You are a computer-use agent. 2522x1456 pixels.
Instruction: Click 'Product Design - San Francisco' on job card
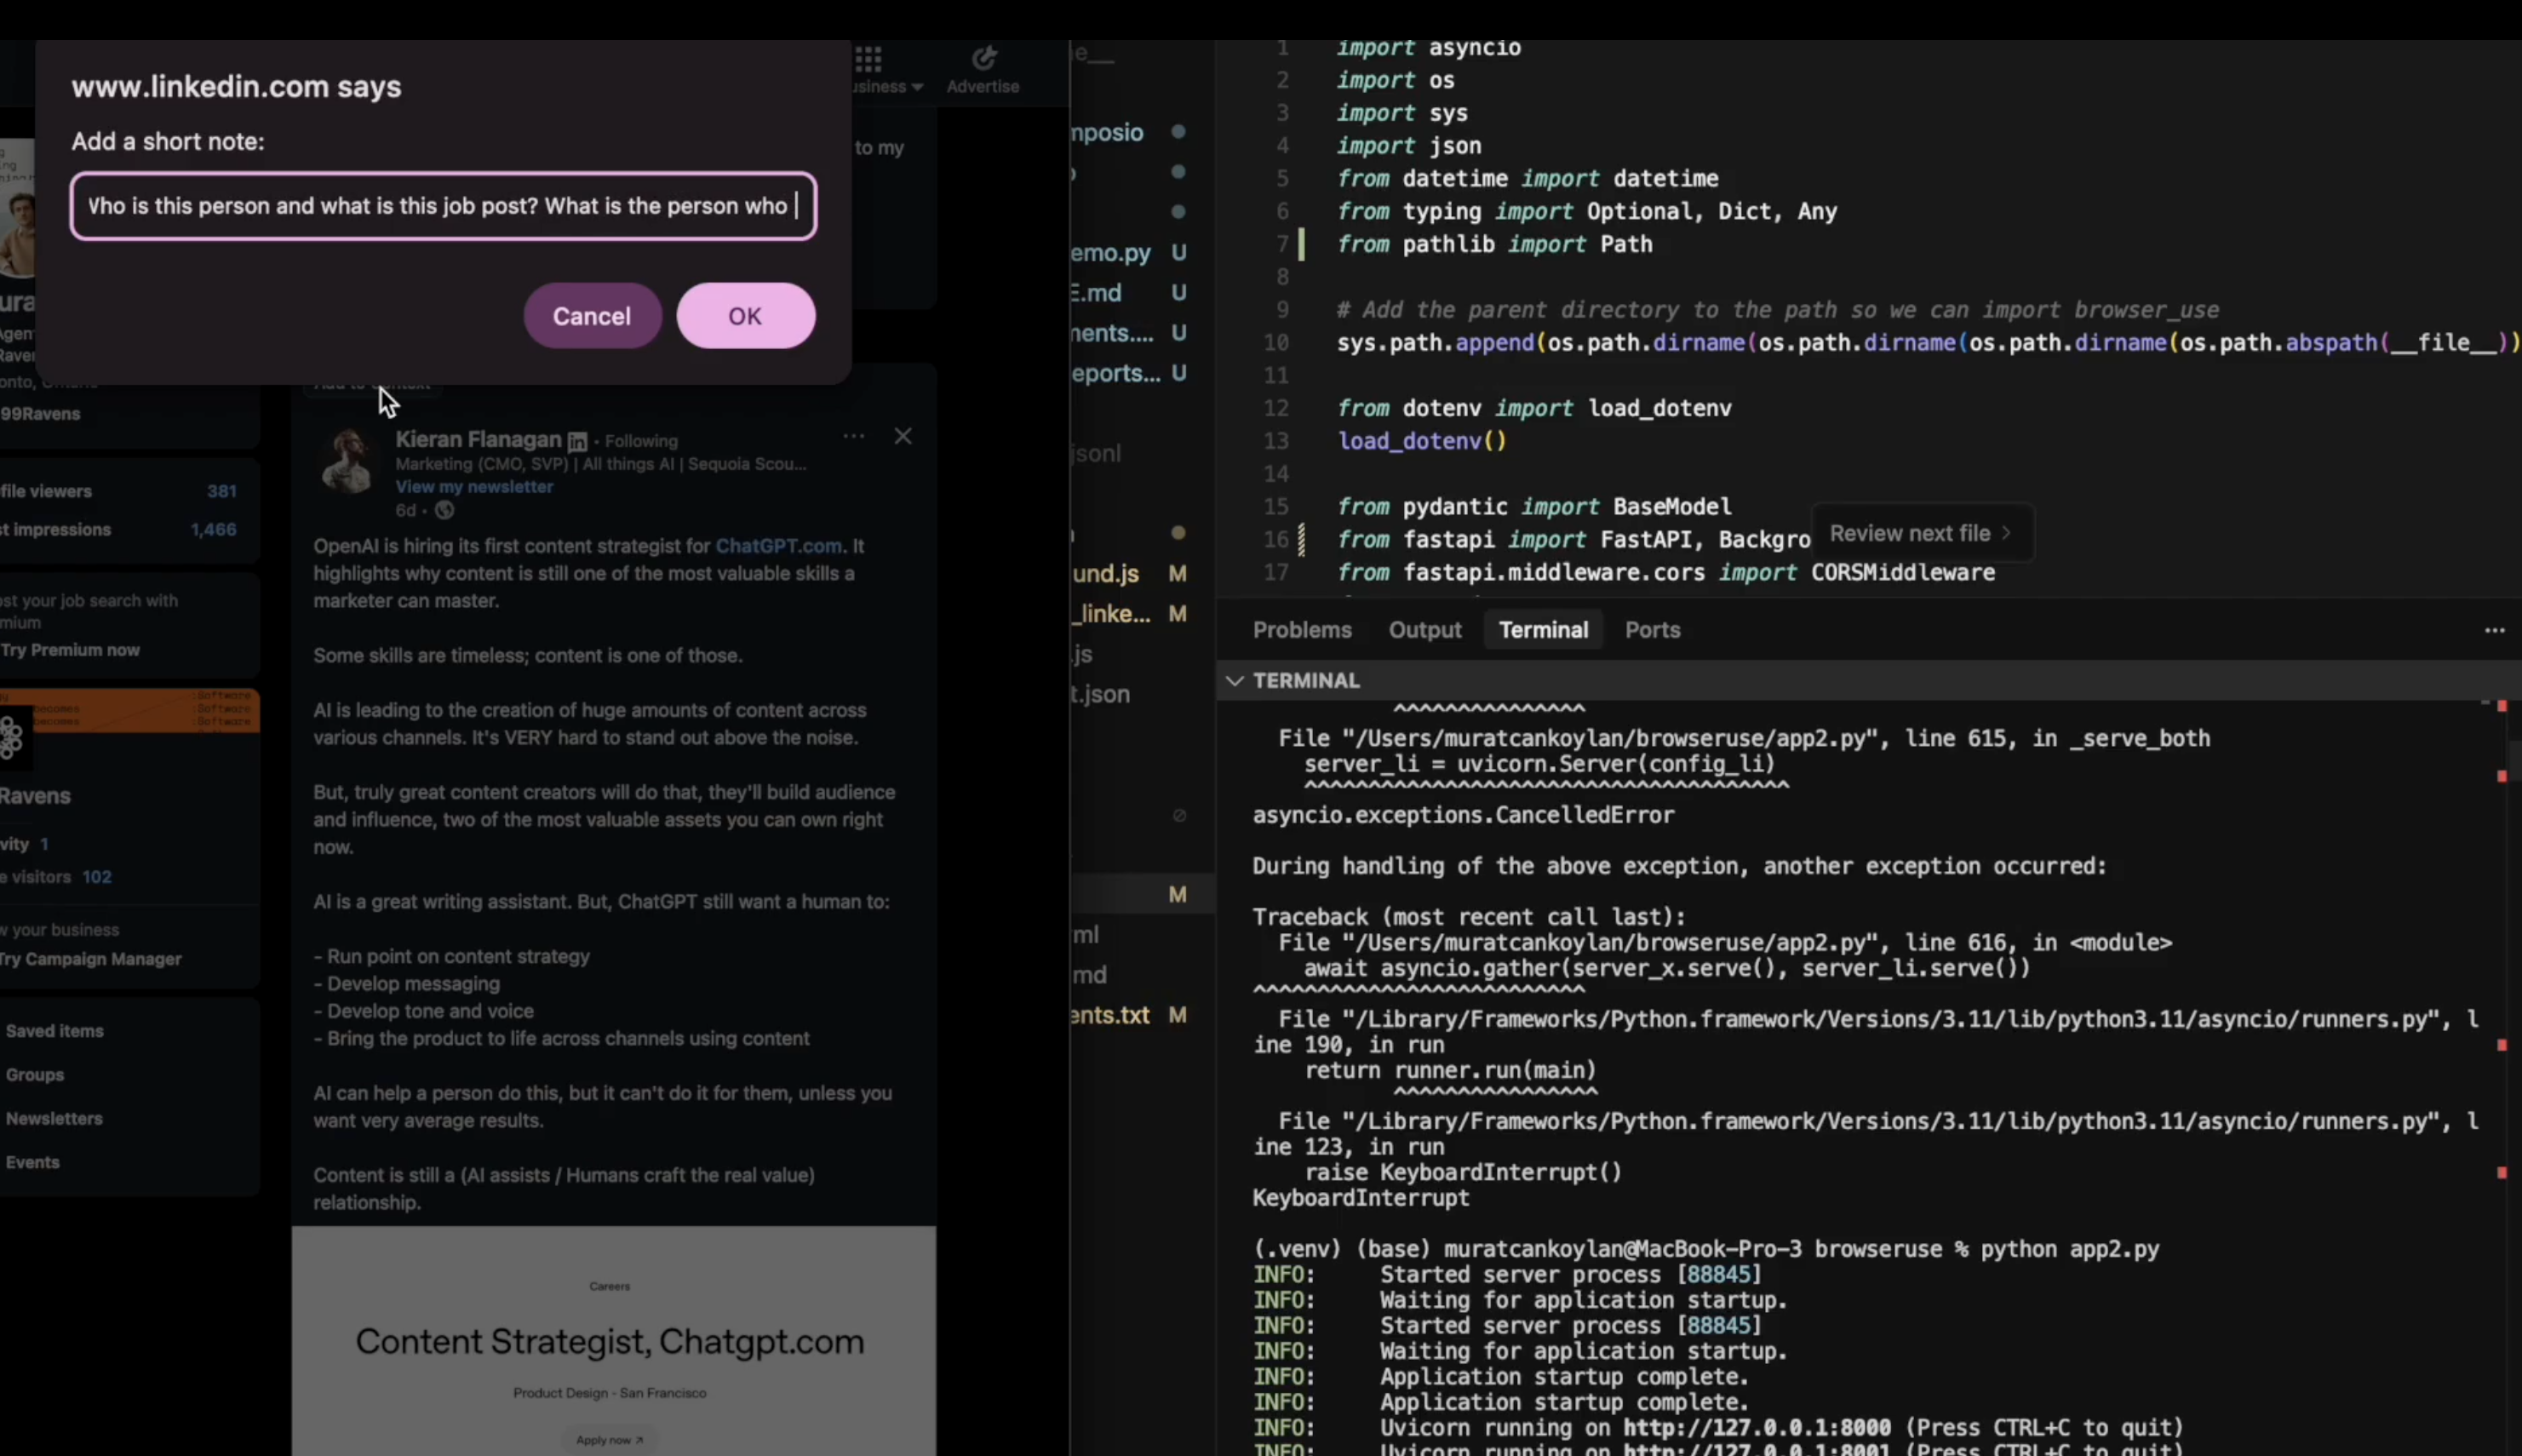click(610, 1393)
